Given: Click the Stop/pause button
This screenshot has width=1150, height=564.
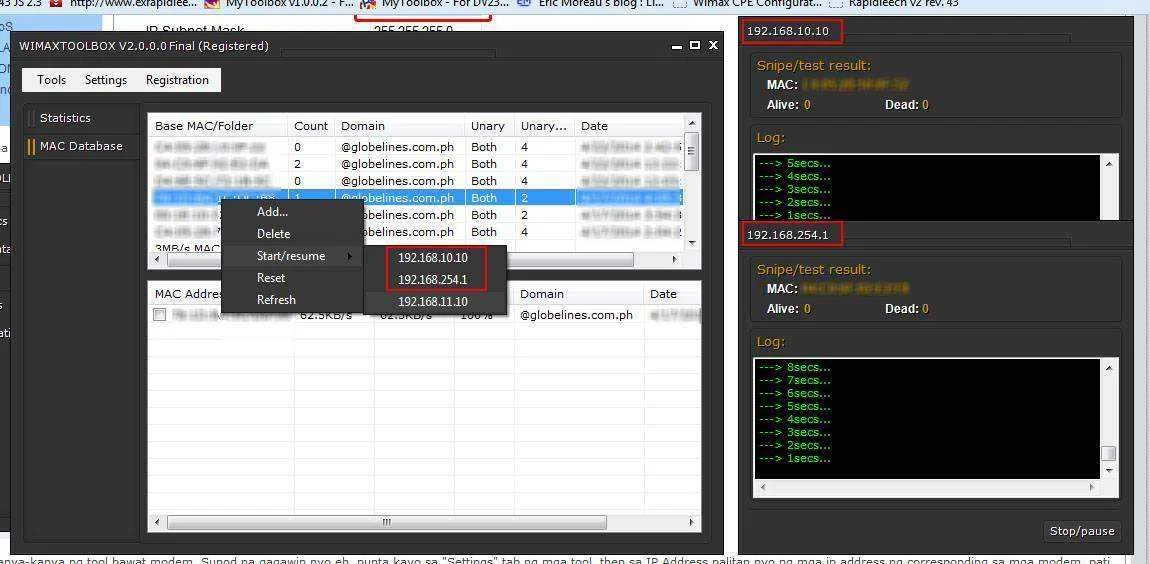Looking at the screenshot, I should [x=1082, y=531].
